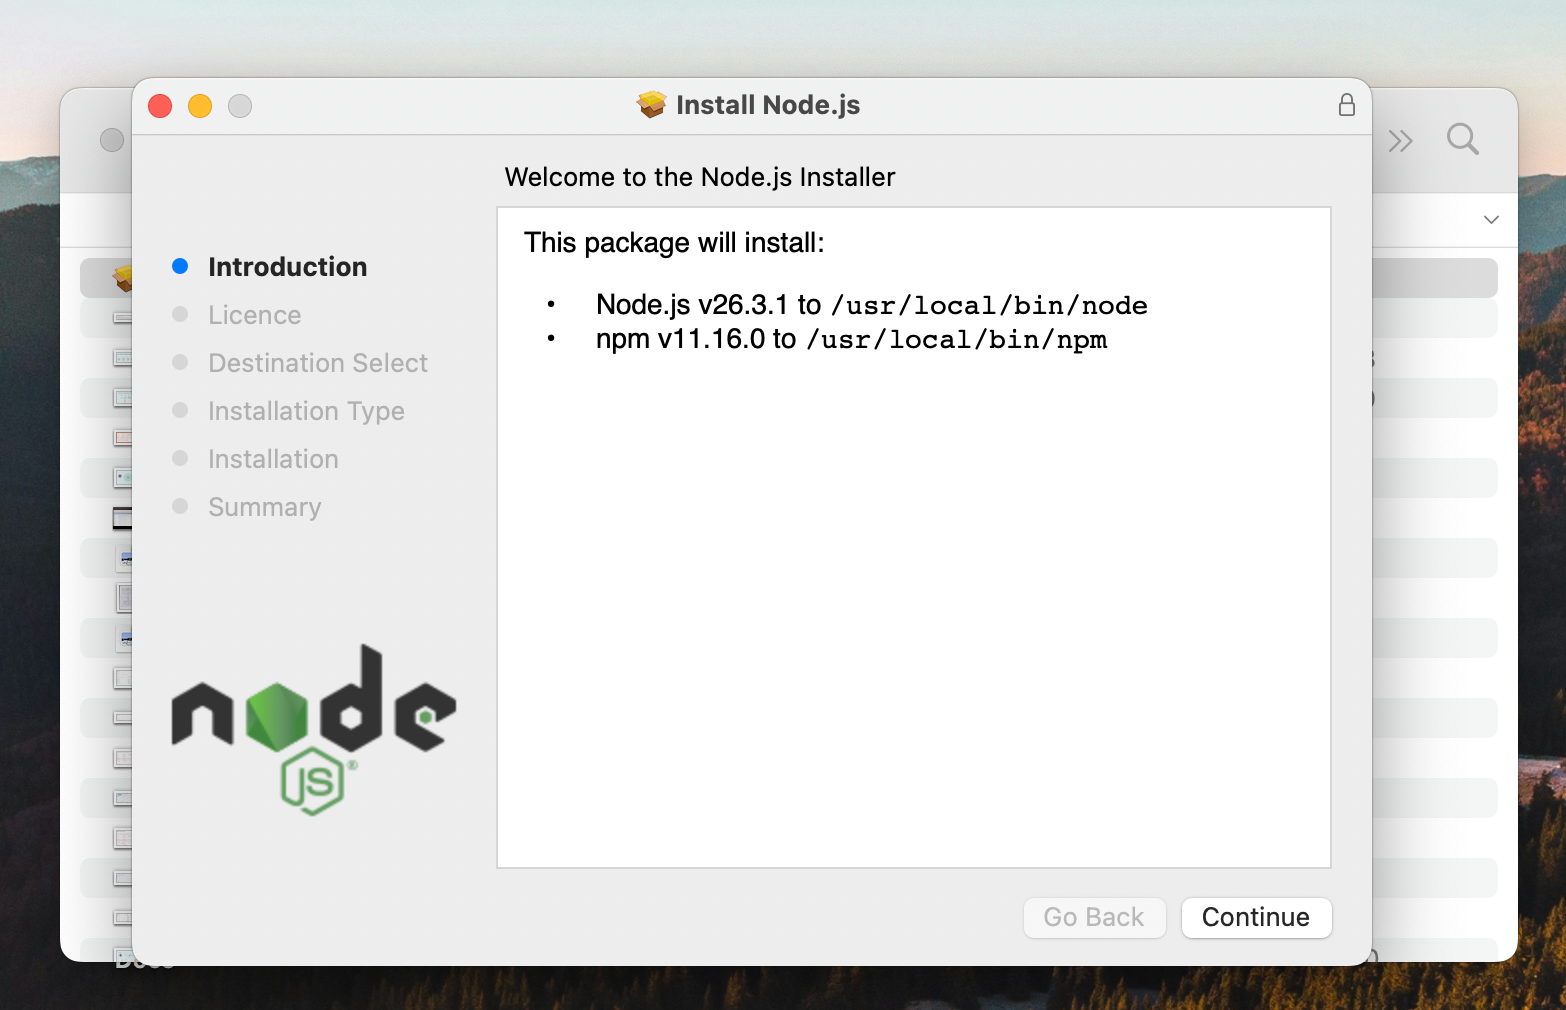Click the Continue button

1256,917
